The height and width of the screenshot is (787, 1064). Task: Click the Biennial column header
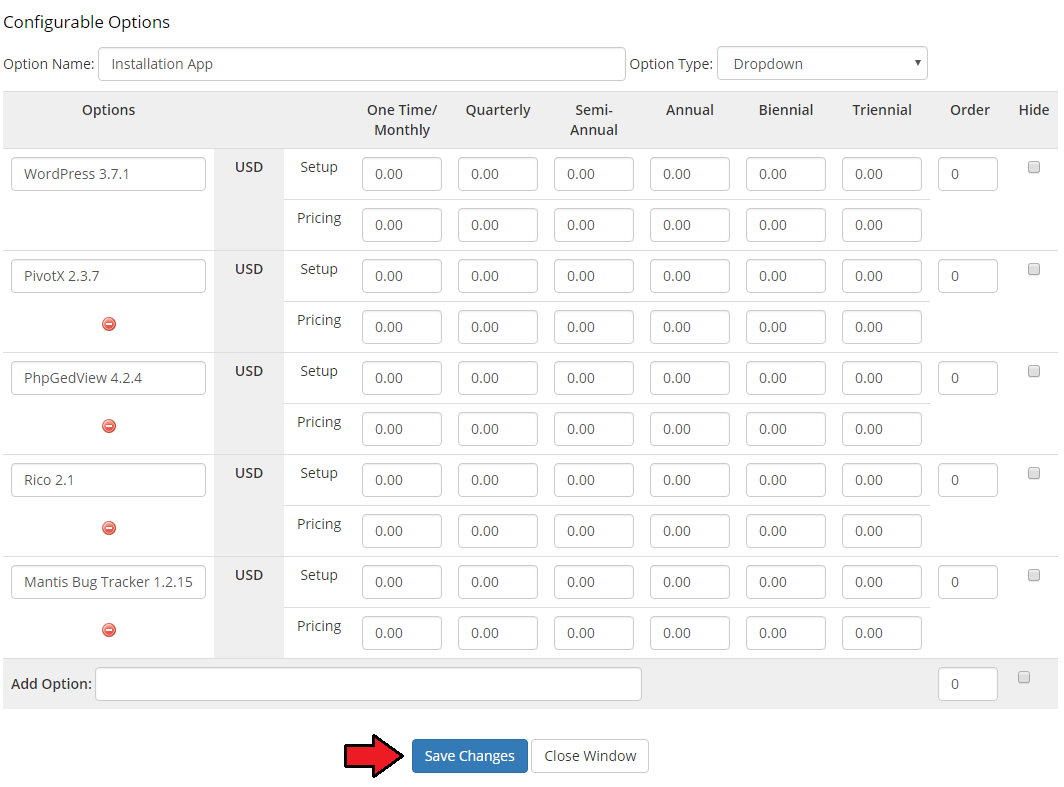pyautogui.click(x=786, y=110)
